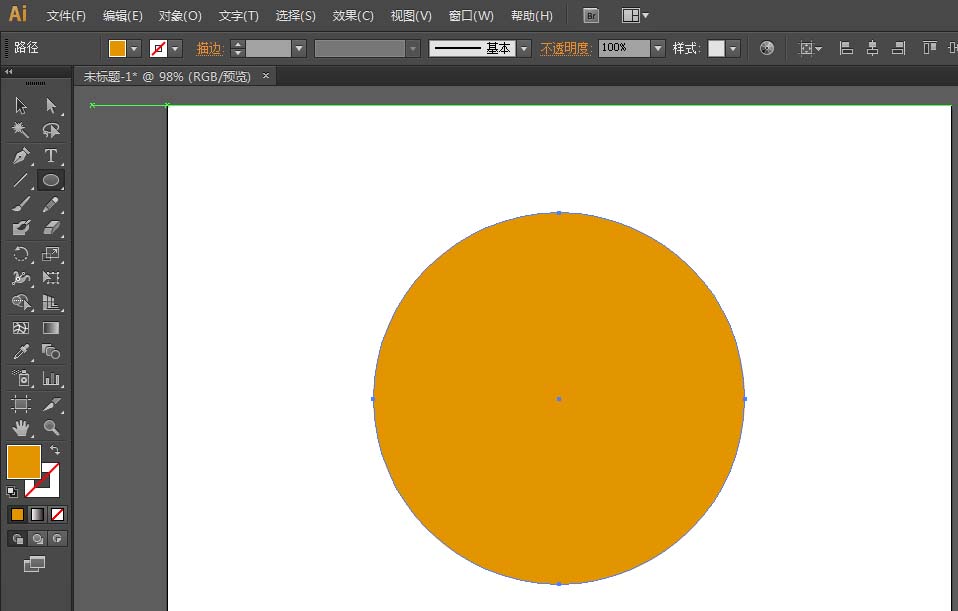The width and height of the screenshot is (958, 611).
Task: Set paint mode to None
Action: click(57, 514)
